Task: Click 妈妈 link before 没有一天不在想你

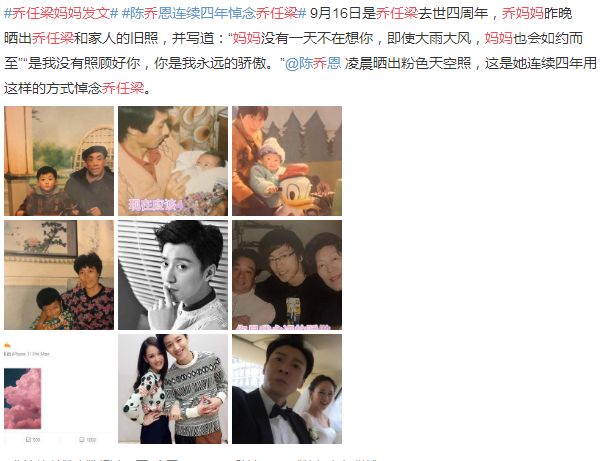Action: click(x=247, y=38)
